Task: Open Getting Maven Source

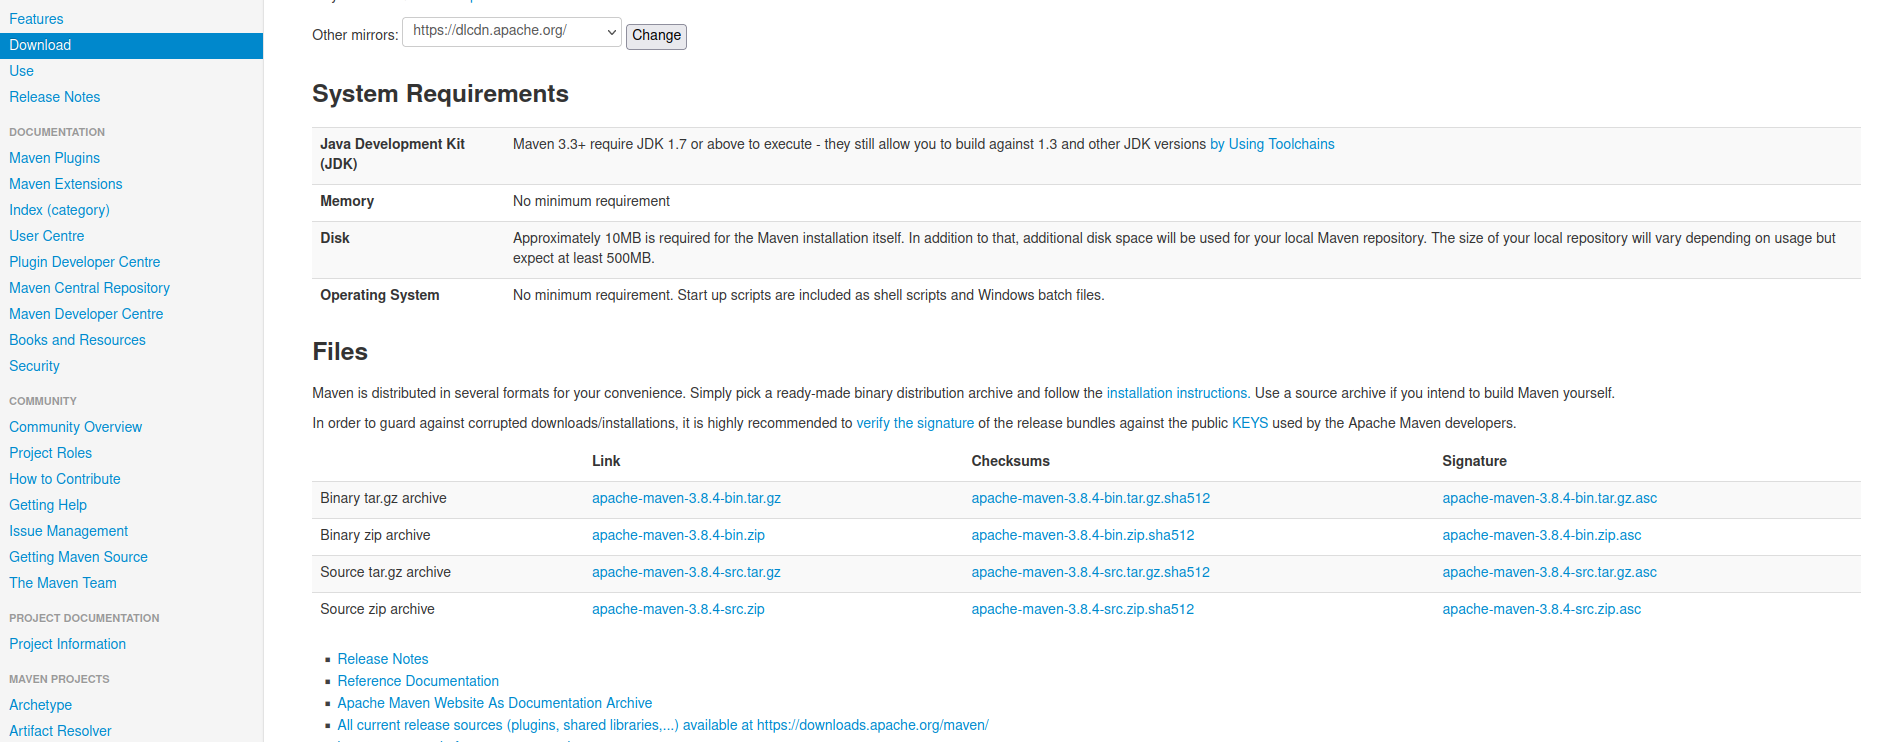Action: [78, 557]
